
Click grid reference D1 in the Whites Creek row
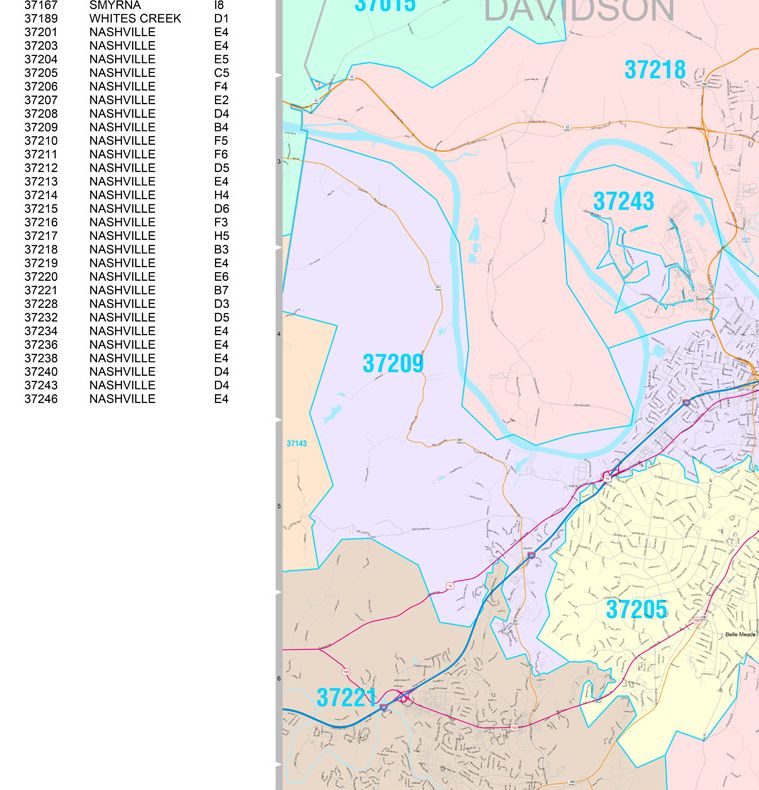221,19
